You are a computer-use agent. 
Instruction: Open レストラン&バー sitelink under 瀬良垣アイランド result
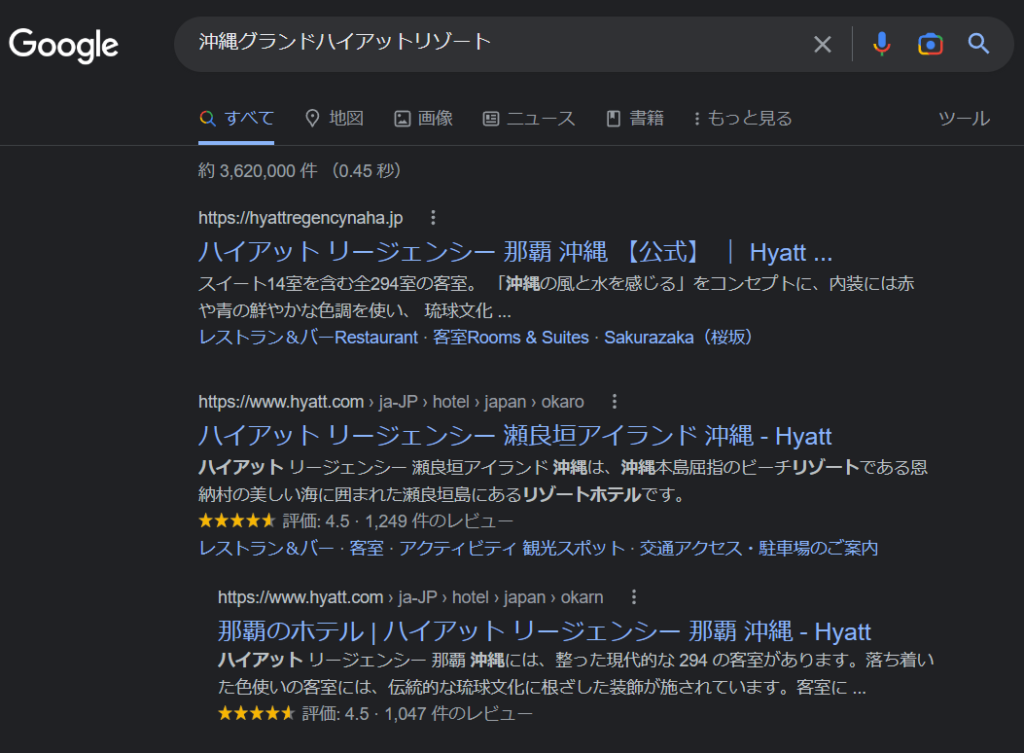pyautogui.click(x=266, y=548)
